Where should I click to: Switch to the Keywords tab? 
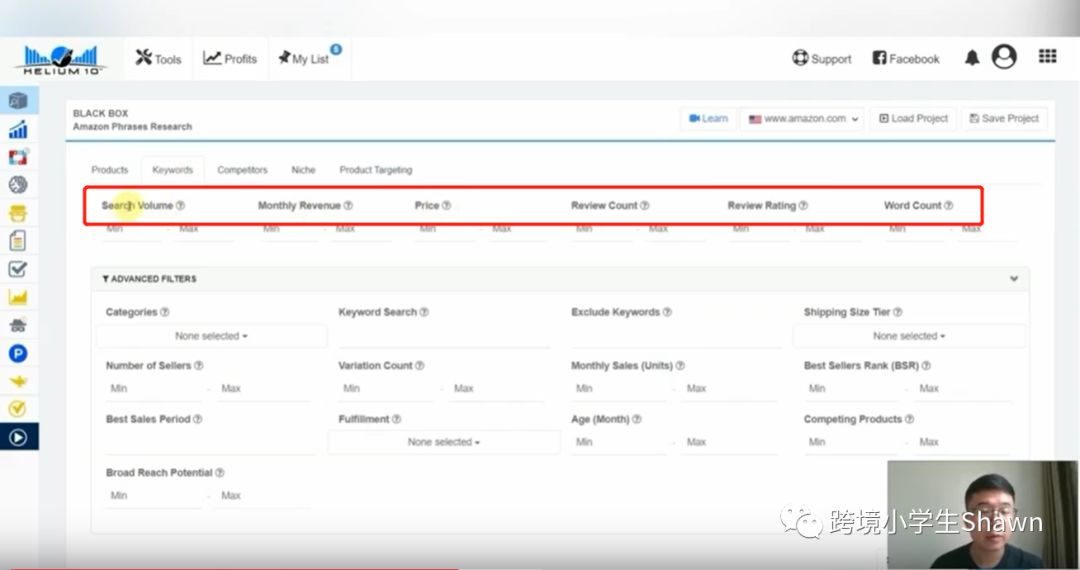click(x=172, y=170)
